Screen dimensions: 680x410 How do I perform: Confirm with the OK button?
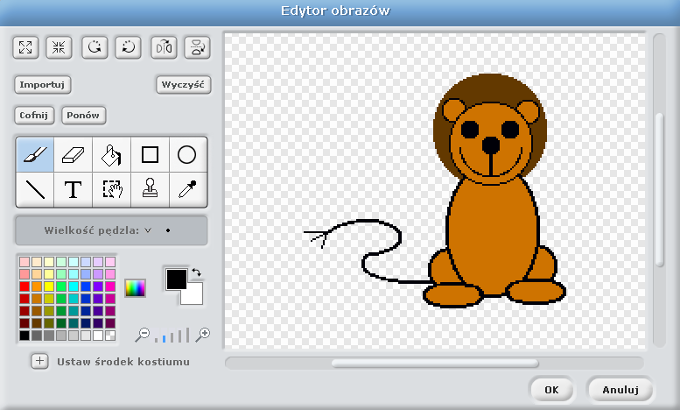pos(552,390)
